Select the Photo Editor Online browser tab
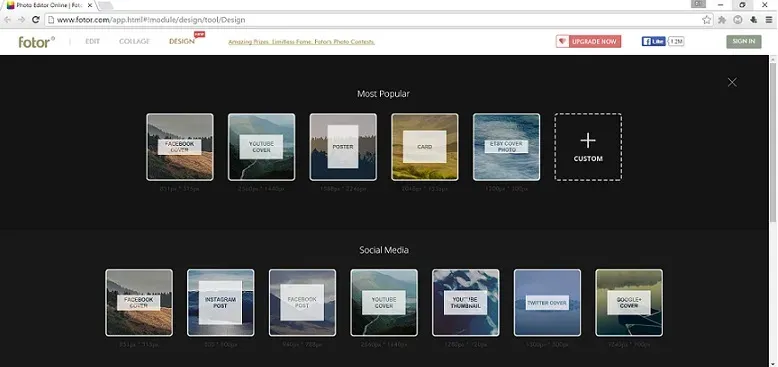Image resolution: width=778 pixels, height=367 pixels. (48, 5)
